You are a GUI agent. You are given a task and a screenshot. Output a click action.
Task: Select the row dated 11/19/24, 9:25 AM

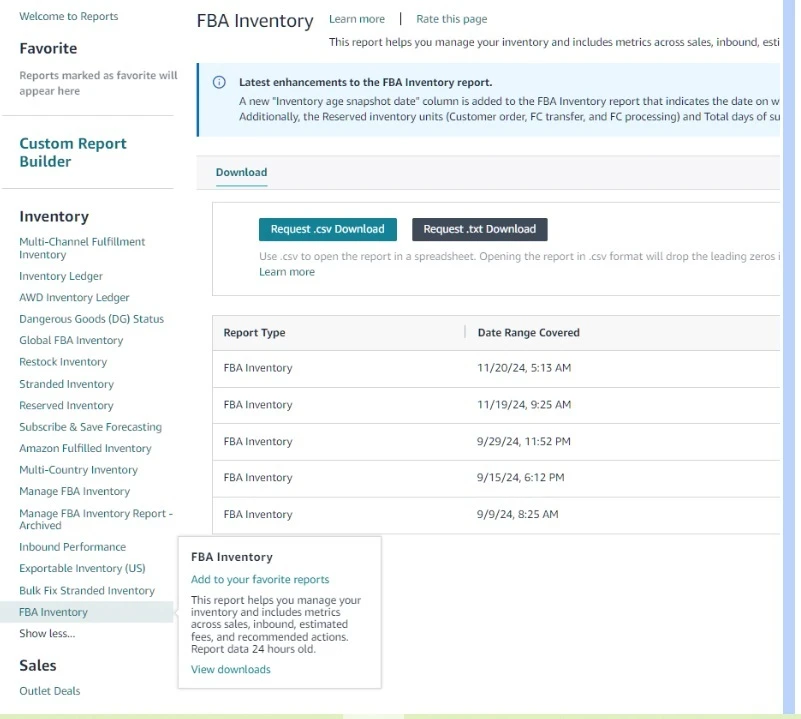click(496, 405)
